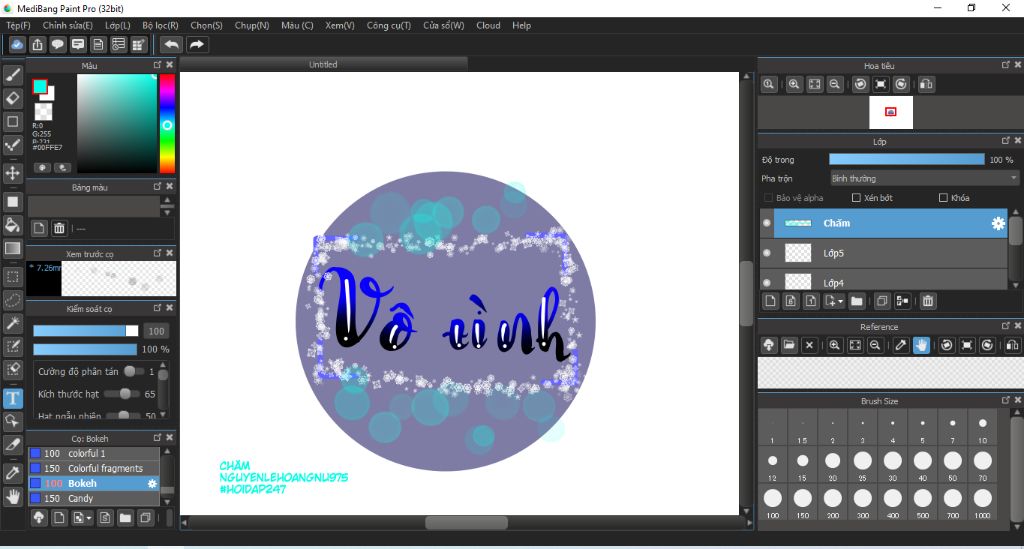This screenshot has height=549, width=1024.
Task: Click the canvas horizontal scrollbar
Action: 465,522
